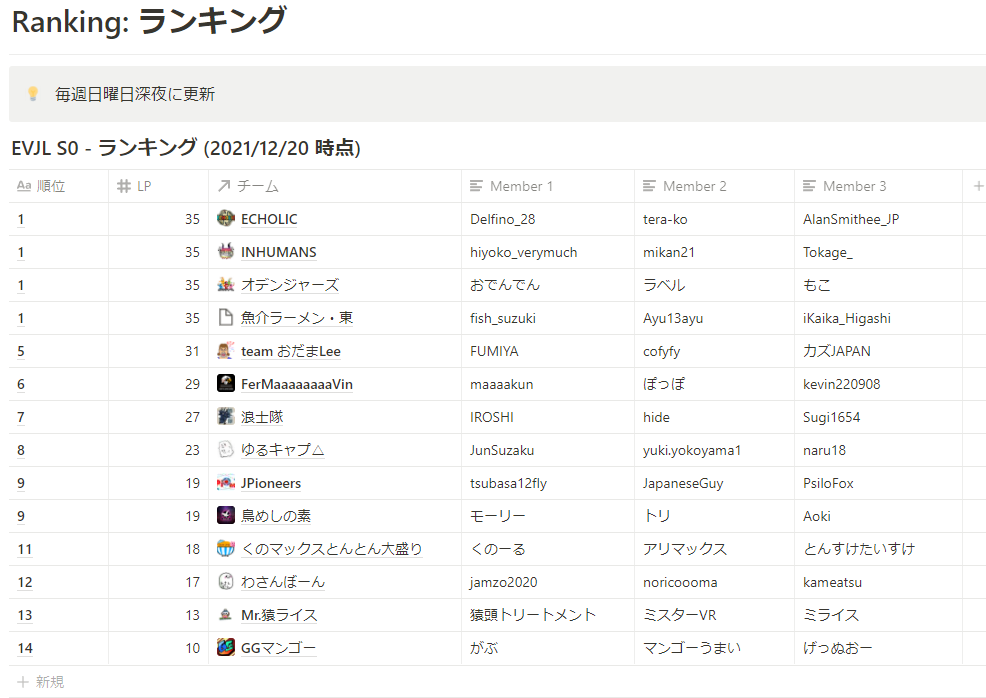This screenshot has width=986, height=698.
Task: Open 順位 column header menu
Action: click(58, 186)
